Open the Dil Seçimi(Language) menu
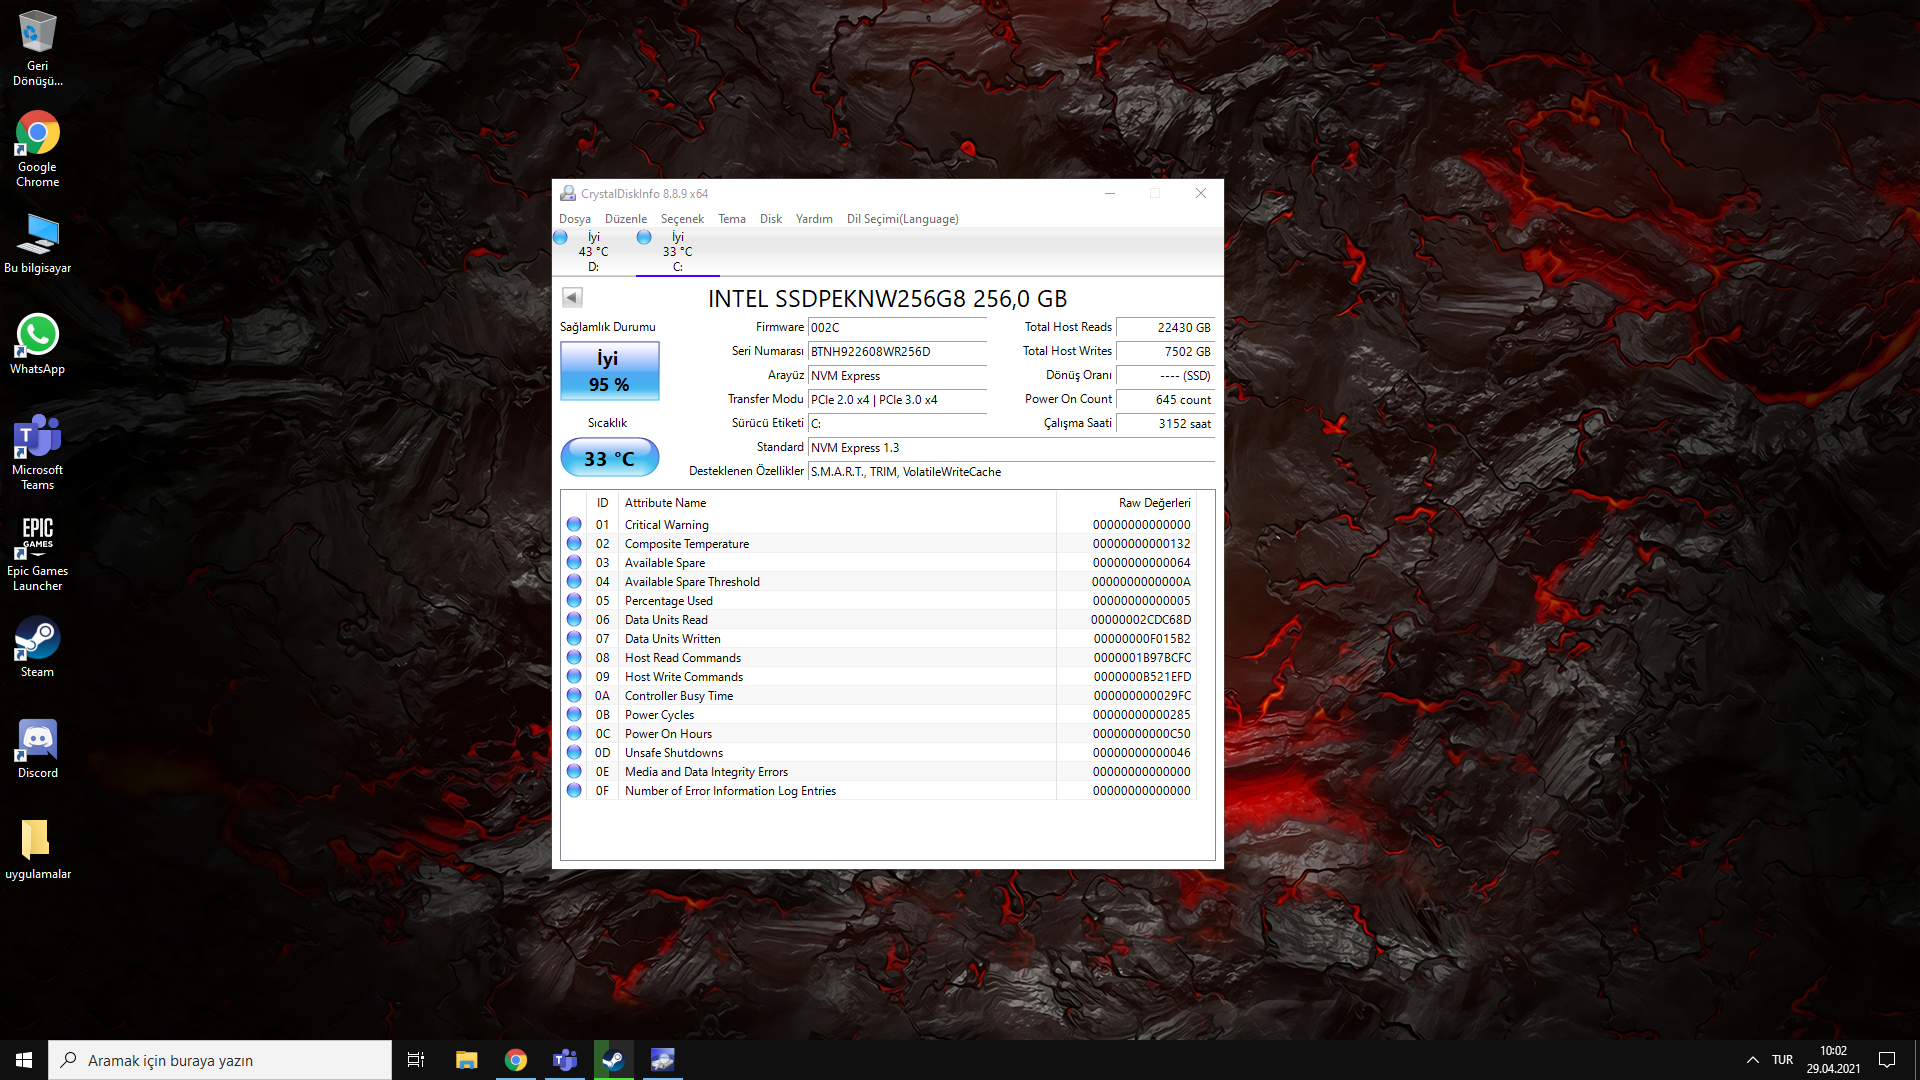The width and height of the screenshot is (1920, 1080). (x=902, y=219)
